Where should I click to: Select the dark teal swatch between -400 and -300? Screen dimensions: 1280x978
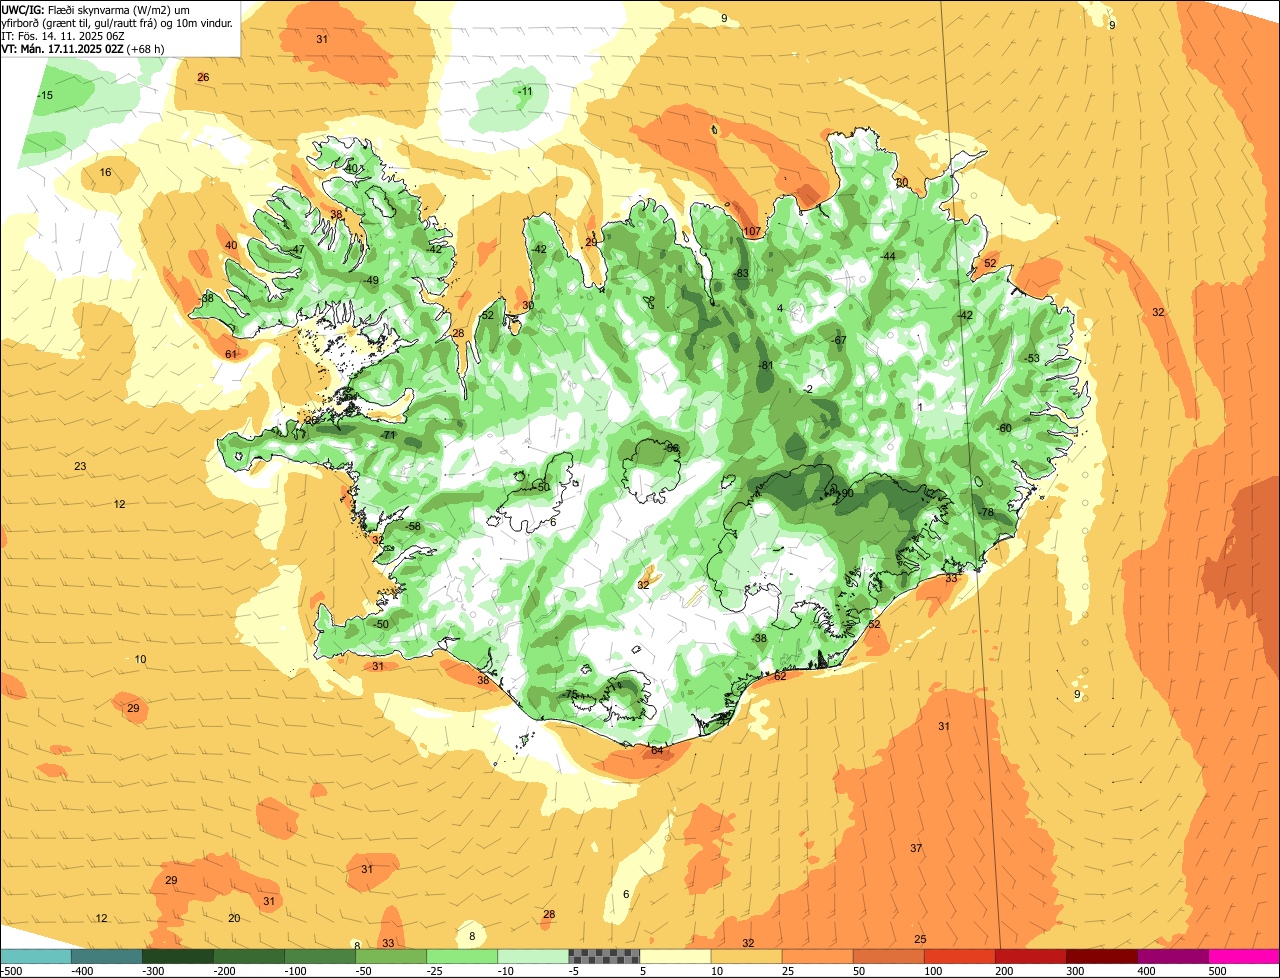tap(106, 956)
